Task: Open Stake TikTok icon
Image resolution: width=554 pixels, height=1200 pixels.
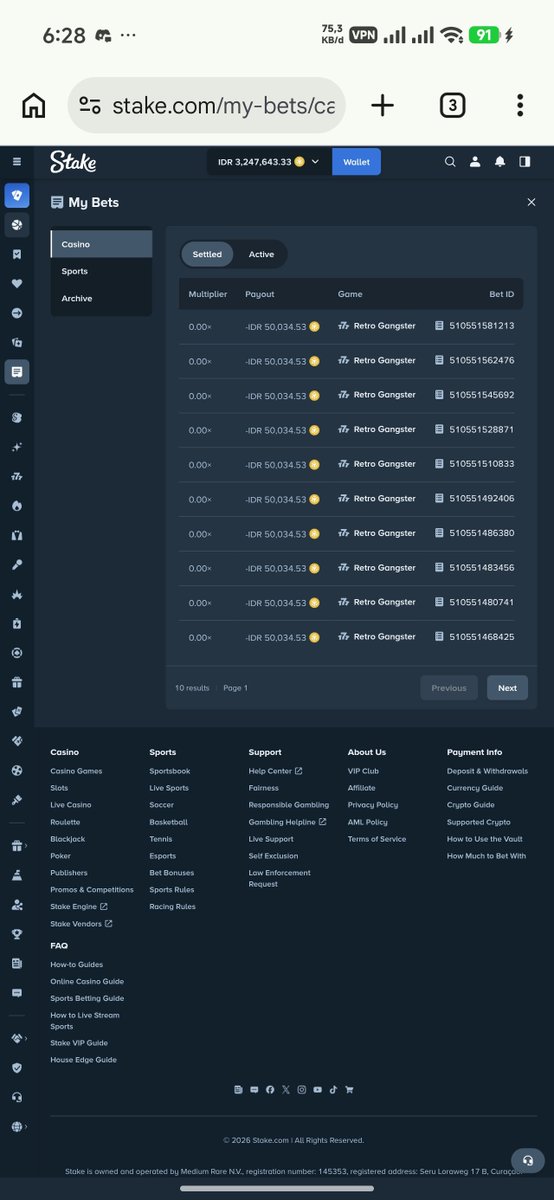Action: pos(333,1089)
